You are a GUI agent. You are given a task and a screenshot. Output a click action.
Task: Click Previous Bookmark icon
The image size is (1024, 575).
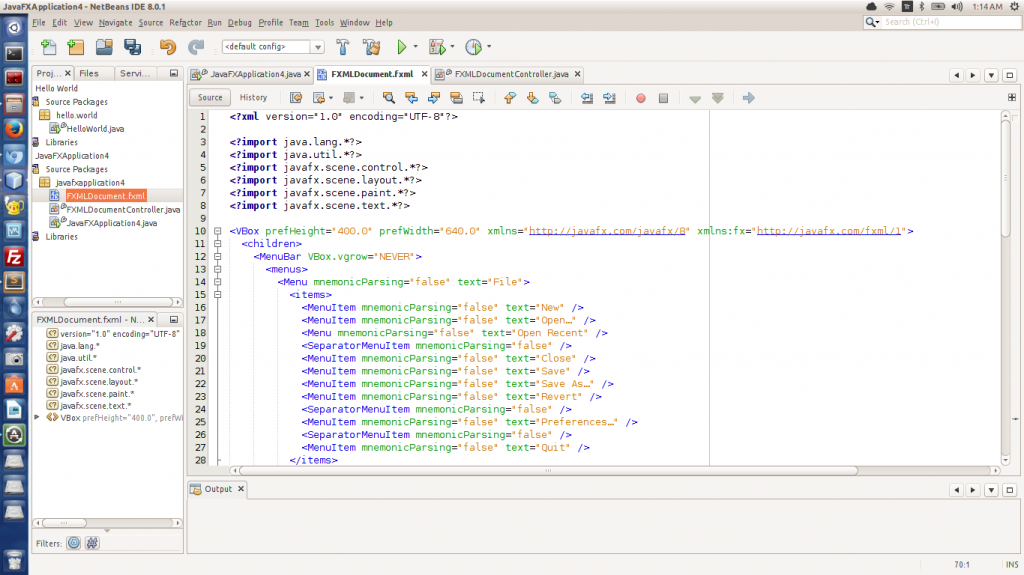[x=510, y=98]
